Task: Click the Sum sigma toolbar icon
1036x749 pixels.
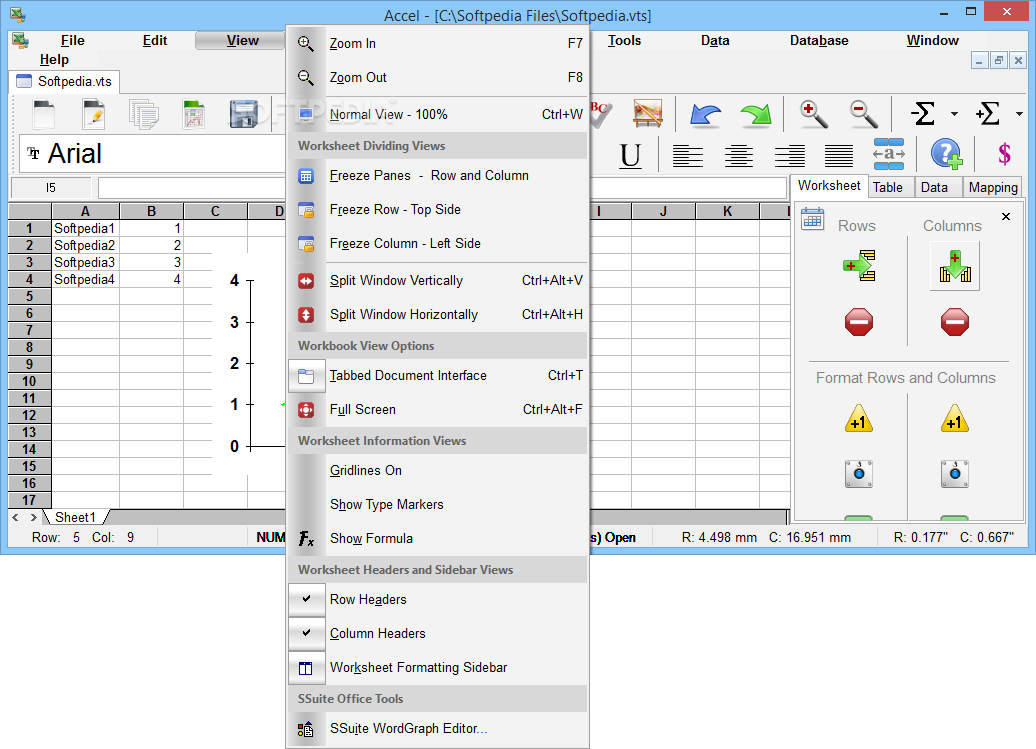Action: click(x=923, y=114)
